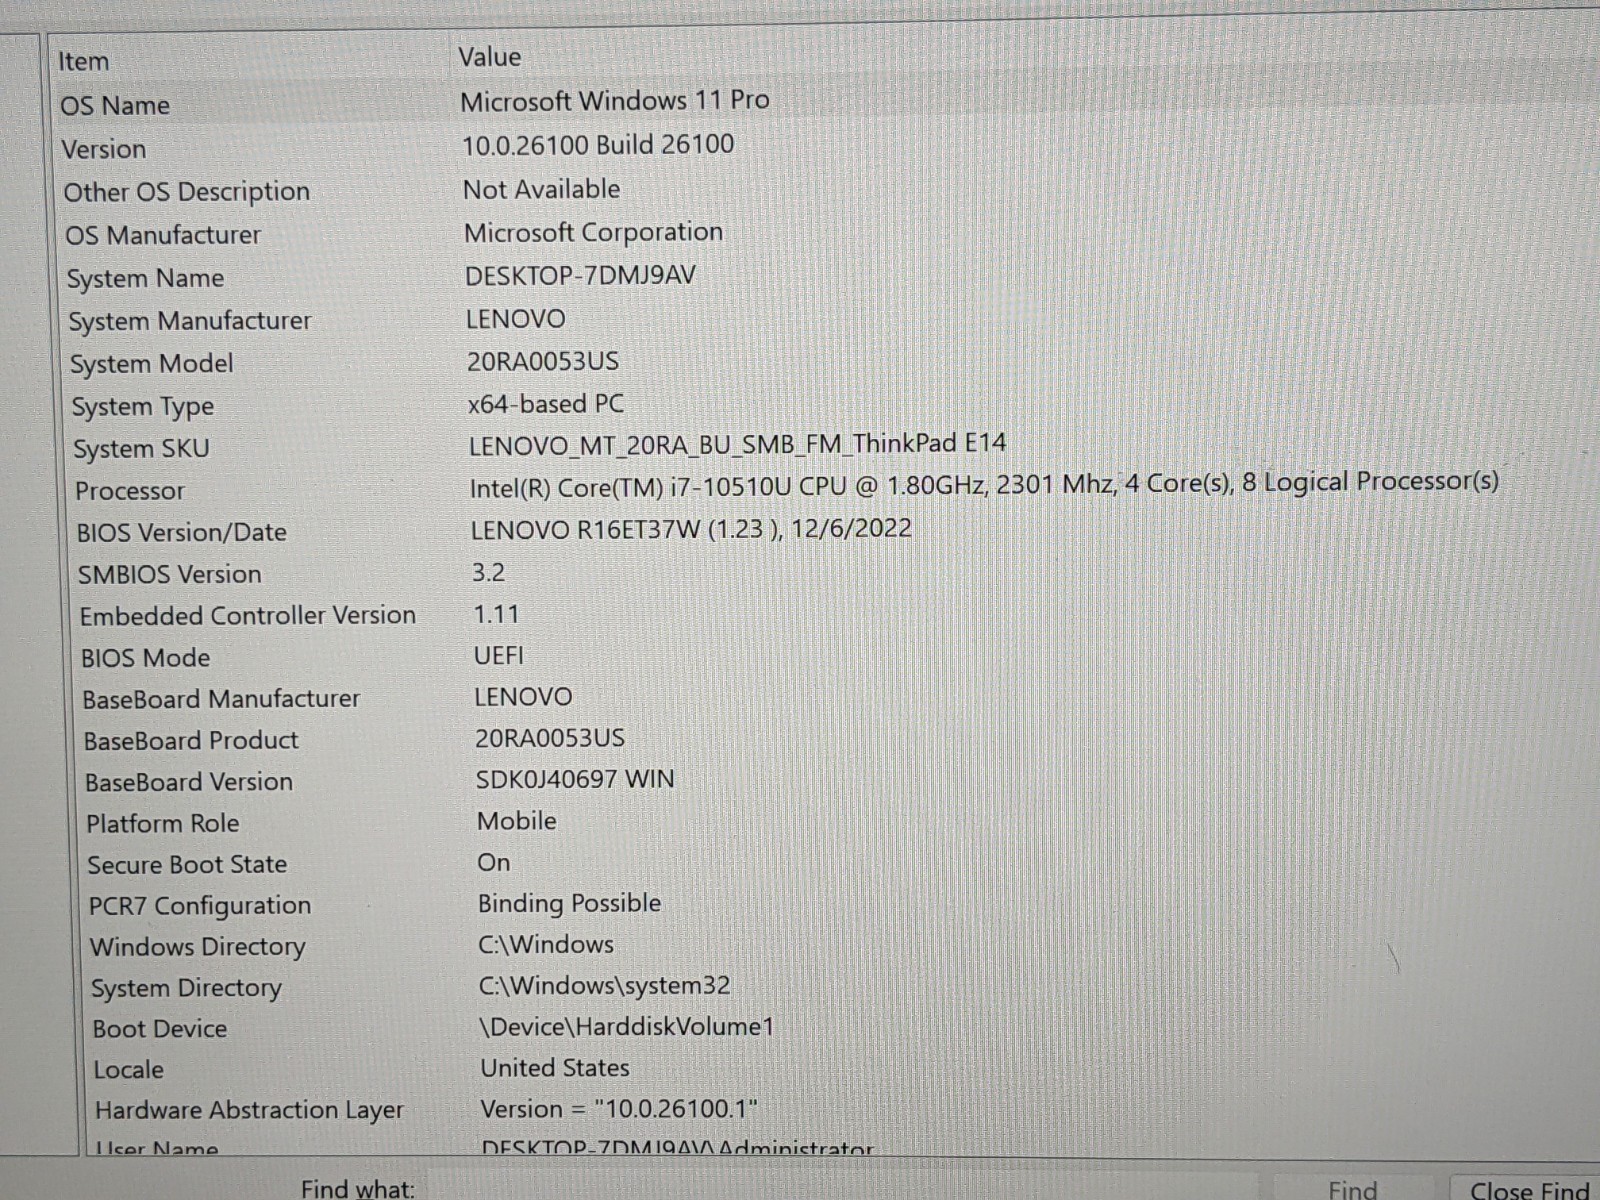Select the Secure Boot State label
Viewport: 1600px width, 1200px height.
point(187,865)
